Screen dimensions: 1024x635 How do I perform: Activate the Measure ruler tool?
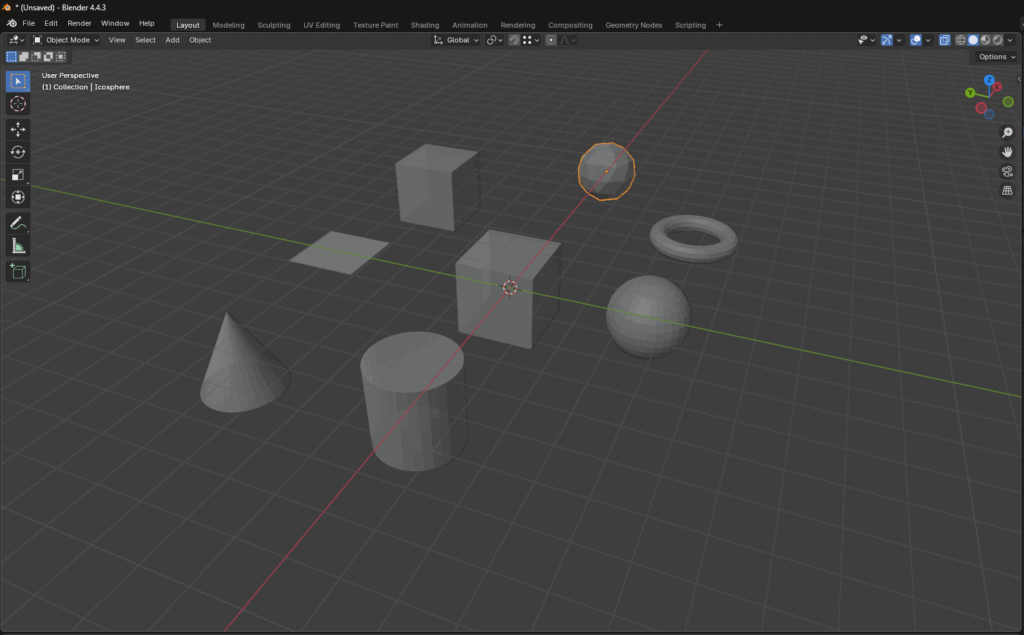coord(18,246)
